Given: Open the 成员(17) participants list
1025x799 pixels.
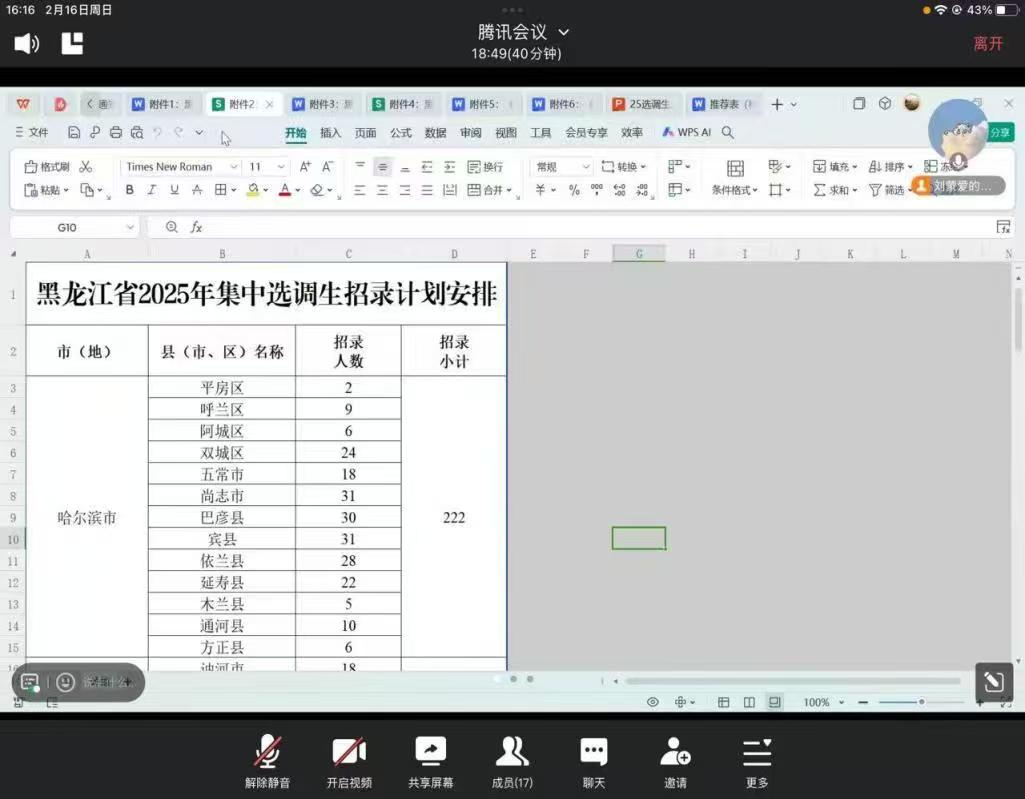Looking at the screenshot, I should [512, 761].
